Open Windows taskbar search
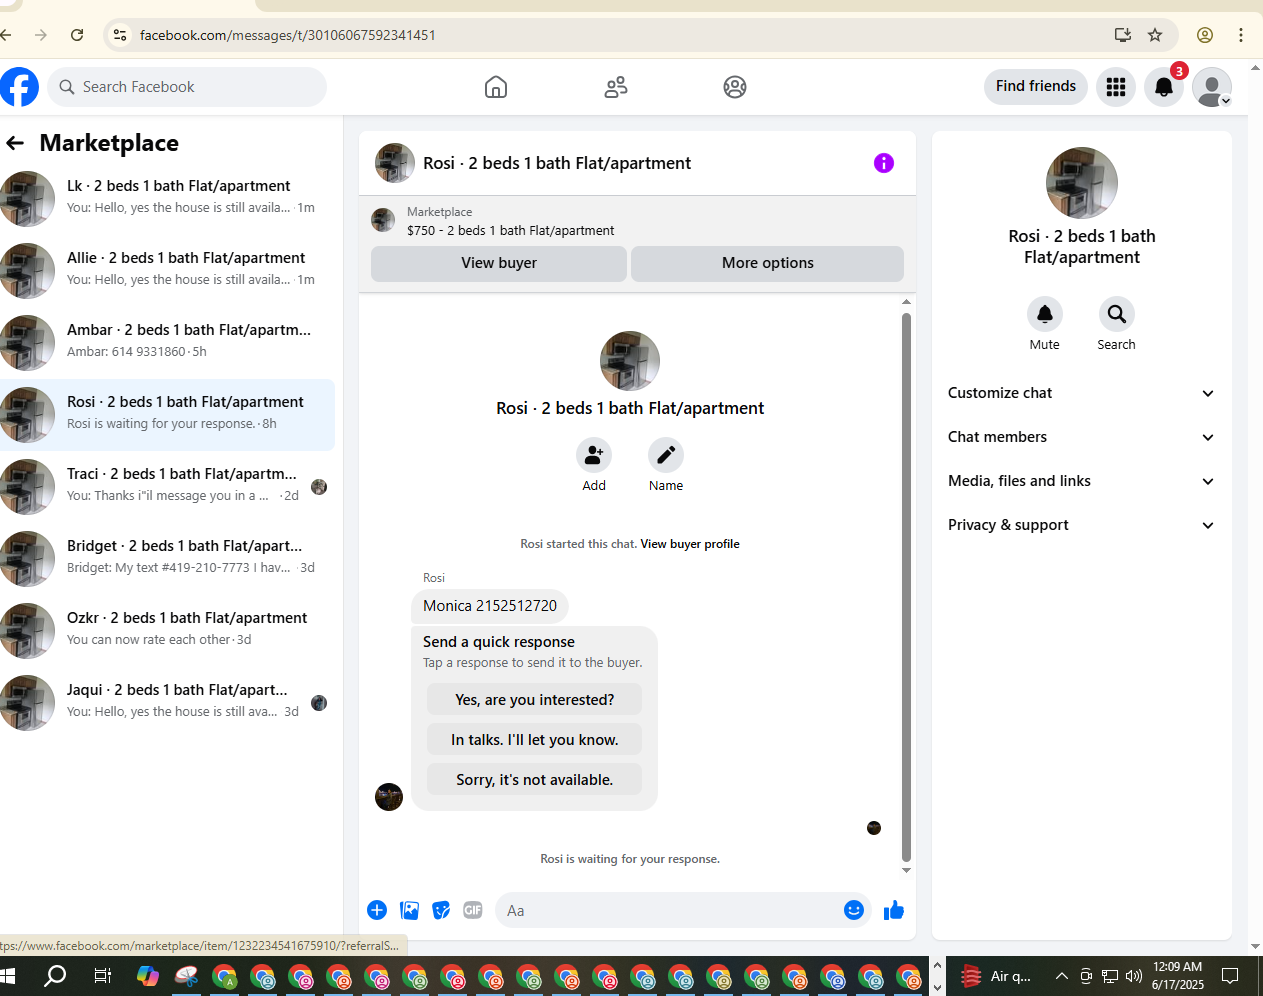This screenshot has width=1263, height=996. pos(55,976)
